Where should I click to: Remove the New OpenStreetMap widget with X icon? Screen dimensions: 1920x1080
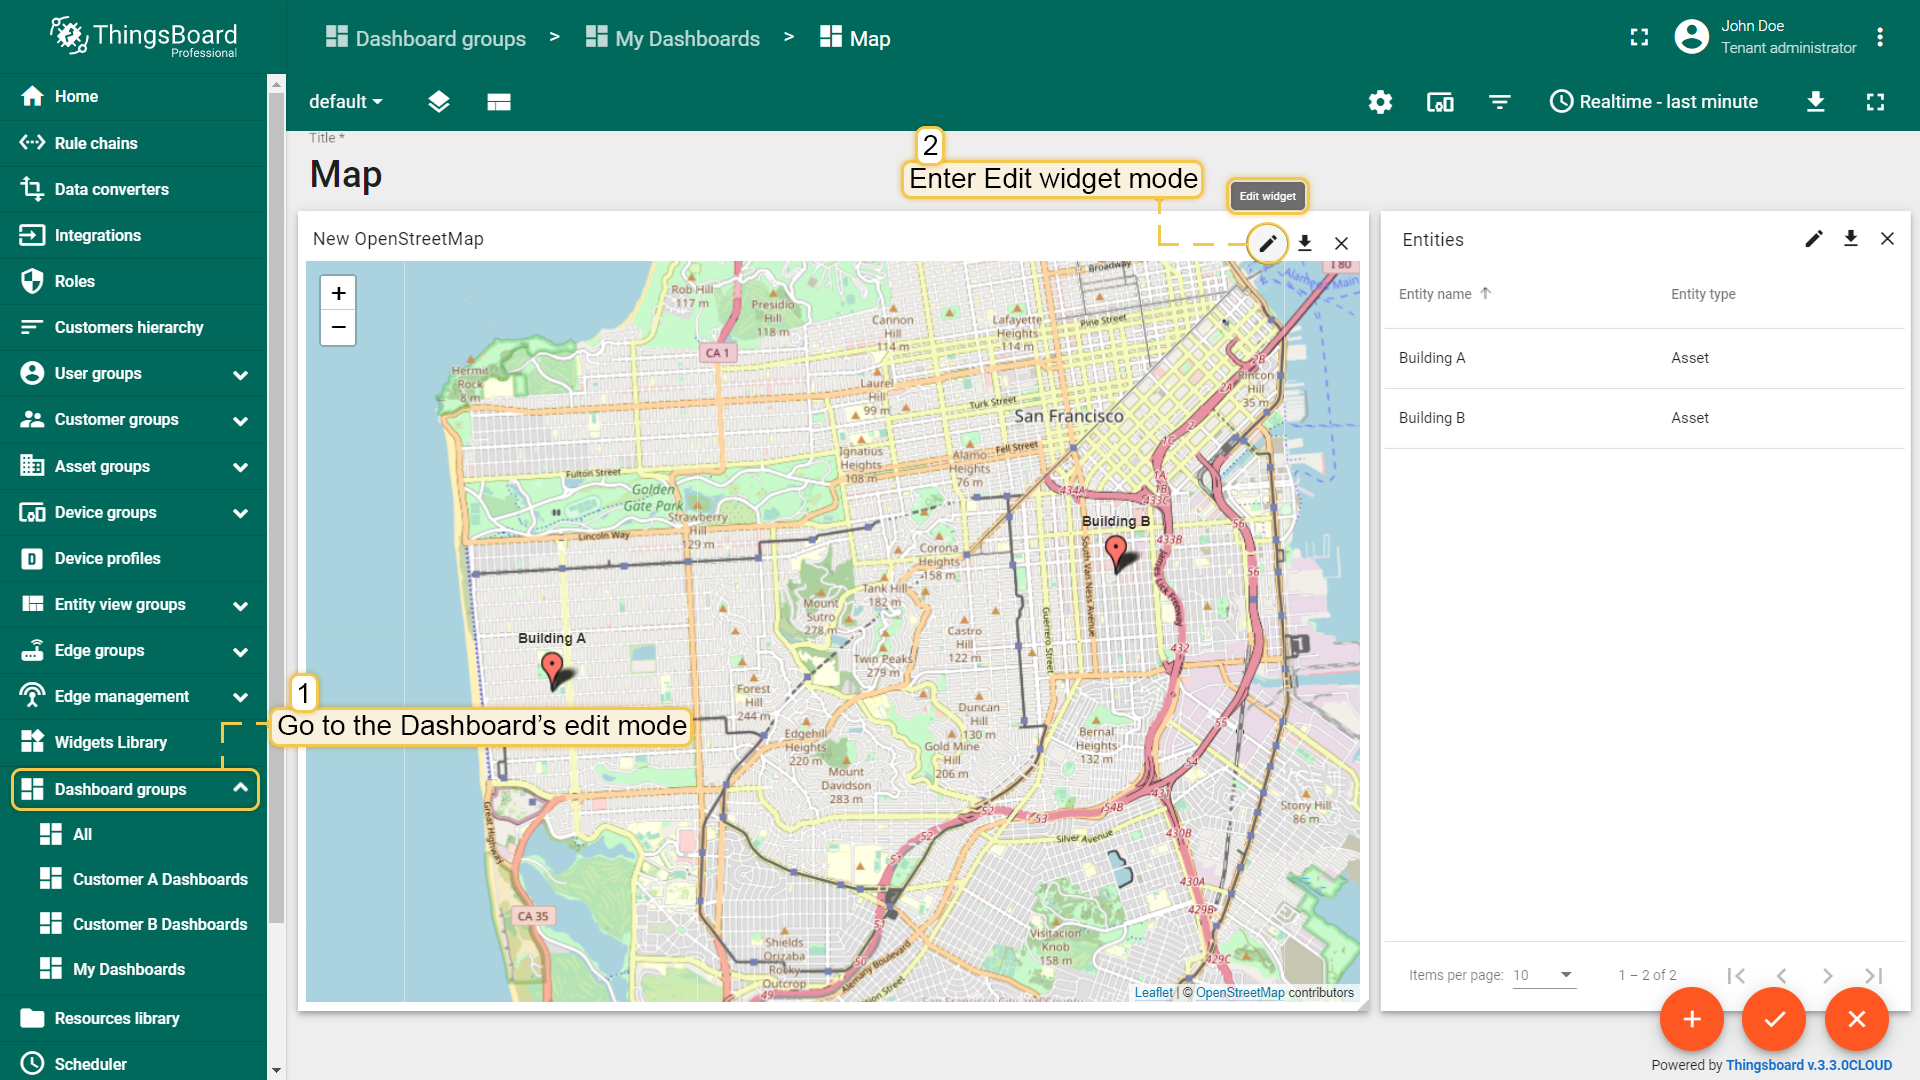pyautogui.click(x=1342, y=243)
